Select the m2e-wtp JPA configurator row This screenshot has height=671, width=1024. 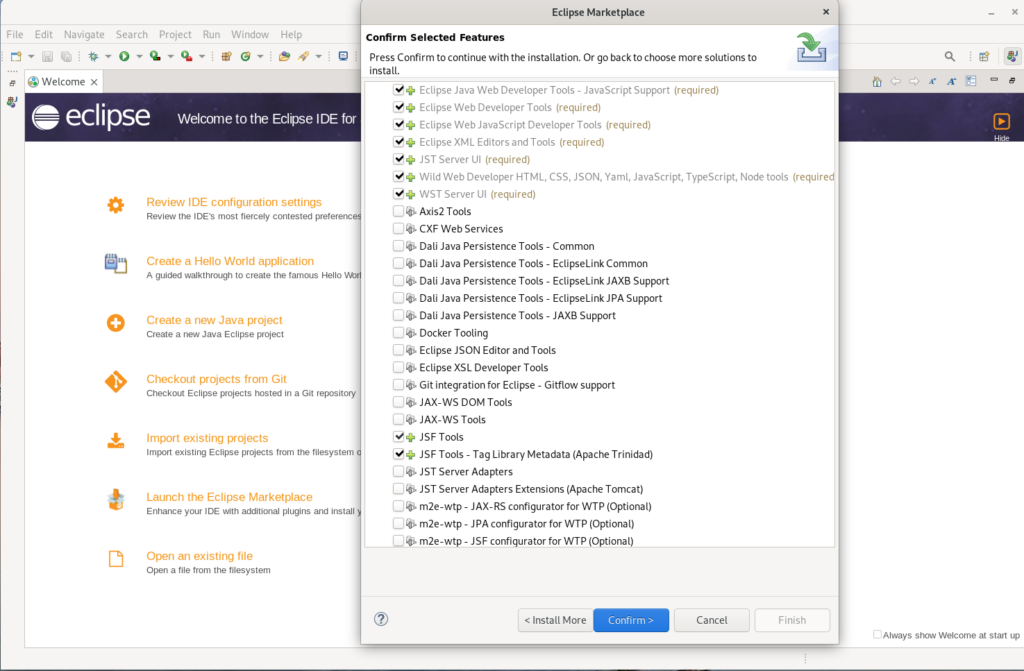pyautogui.click(x=600, y=523)
